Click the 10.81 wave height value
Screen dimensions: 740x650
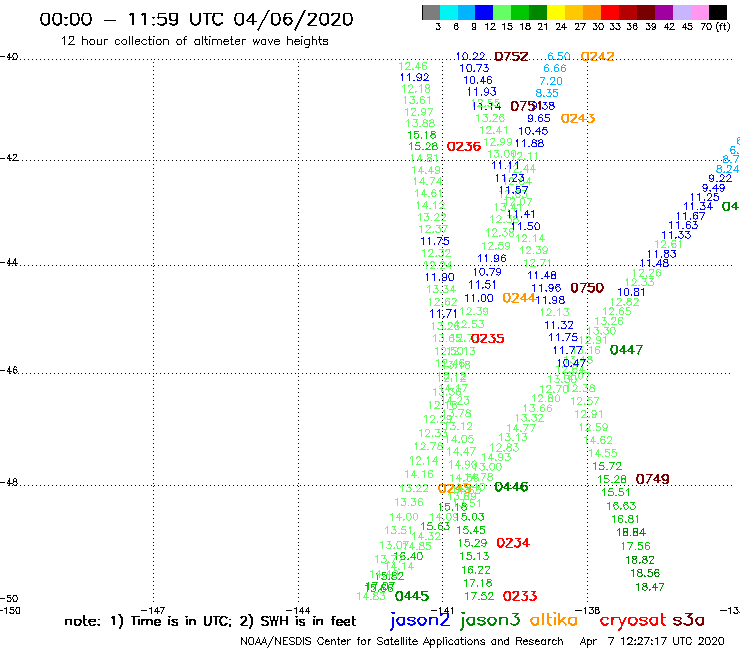(631, 293)
